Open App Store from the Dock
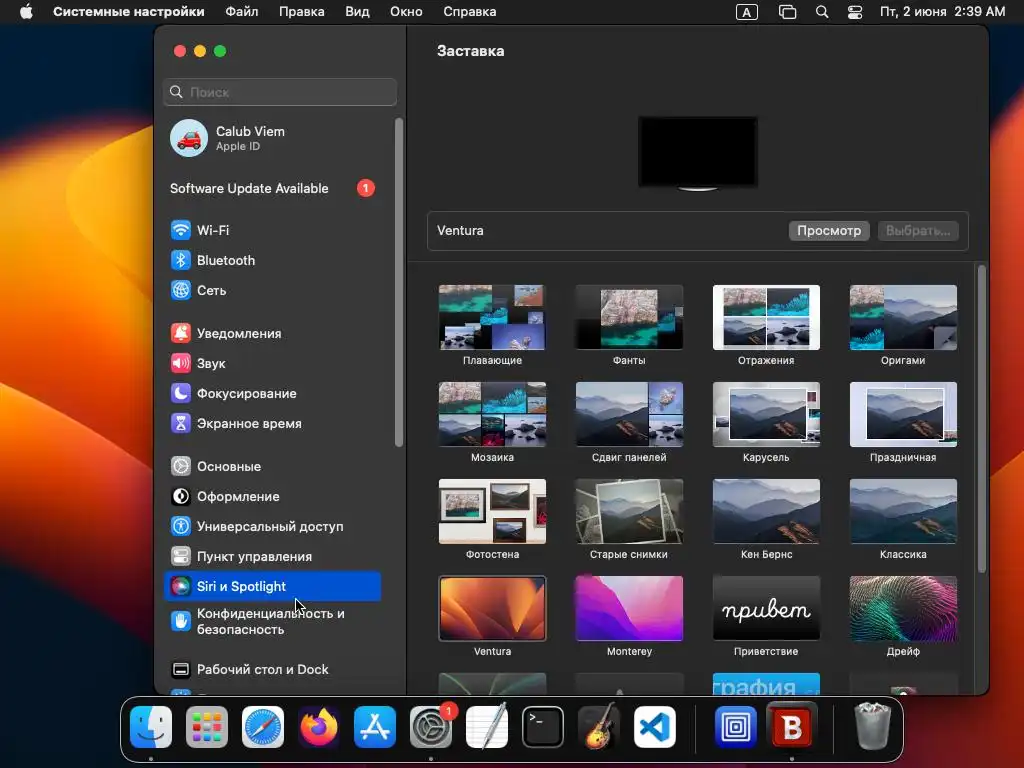The height and width of the screenshot is (768, 1024). coord(375,727)
